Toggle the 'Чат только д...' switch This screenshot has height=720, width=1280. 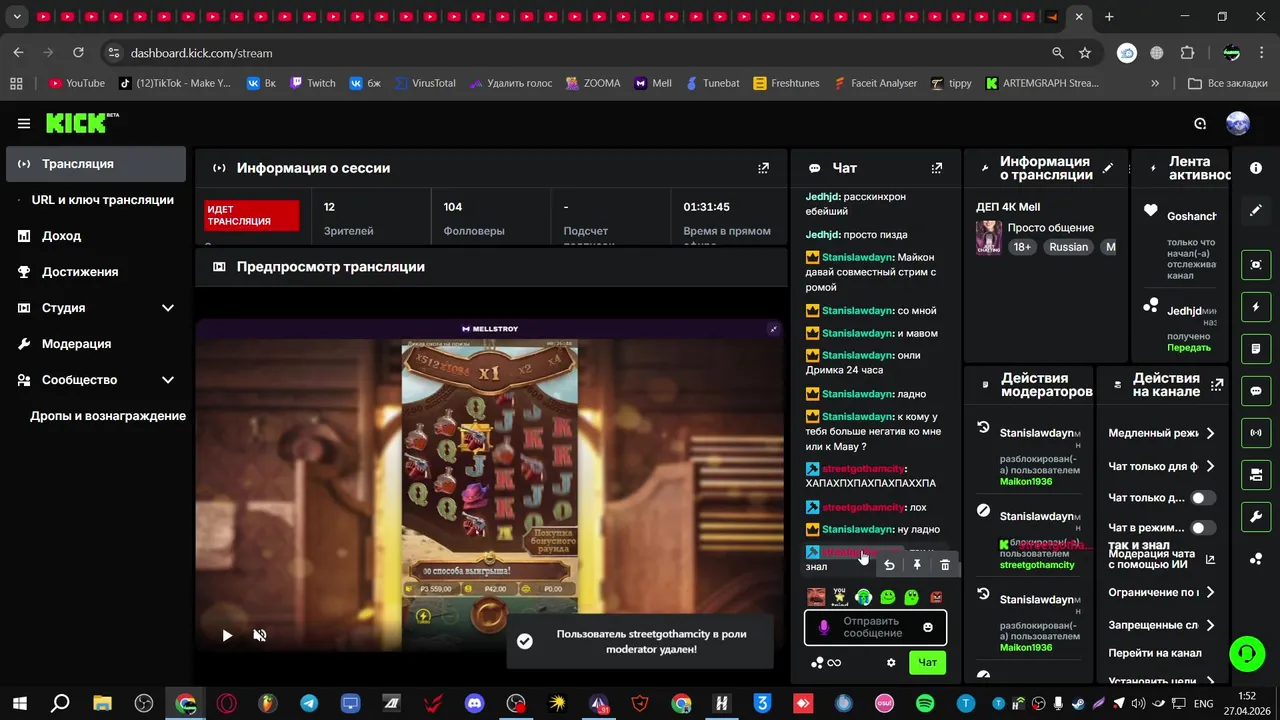click(x=1203, y=498)
